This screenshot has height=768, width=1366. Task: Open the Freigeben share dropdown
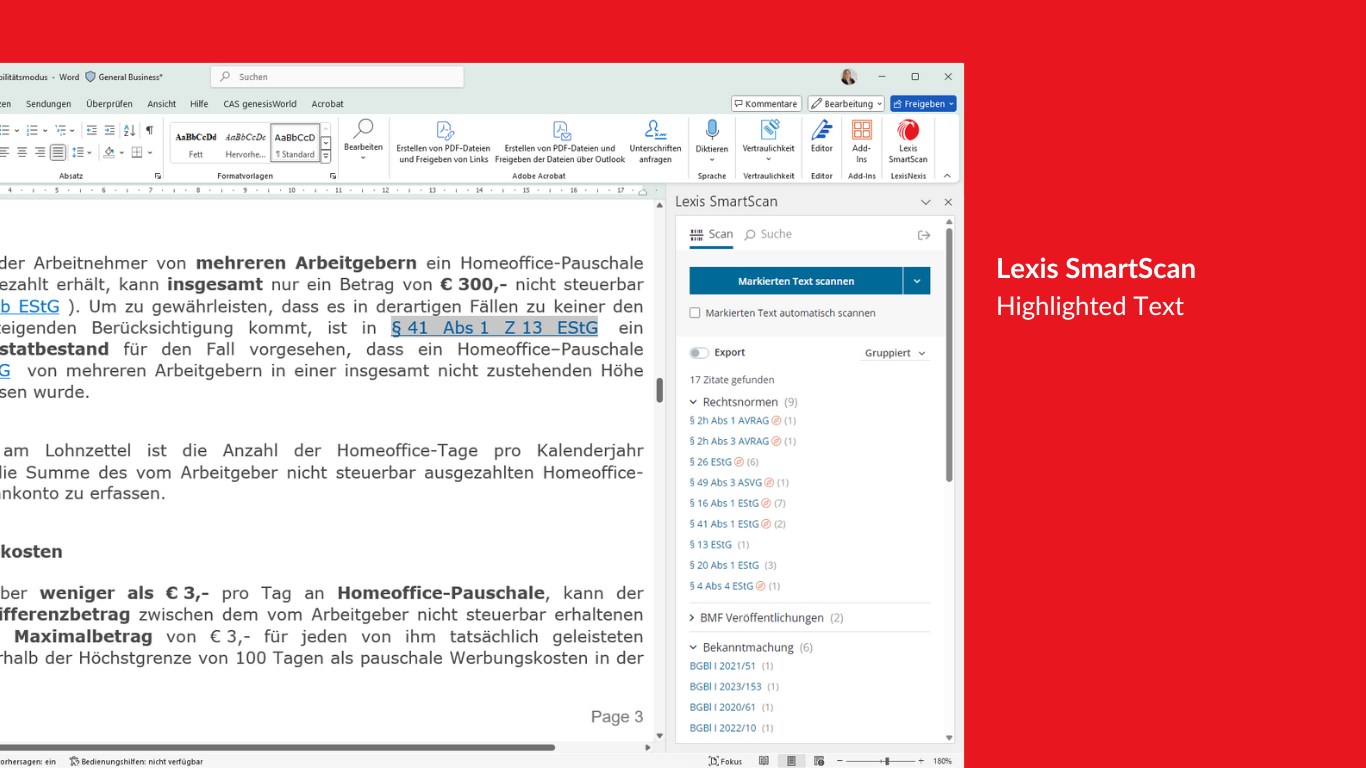coord(923,104)
